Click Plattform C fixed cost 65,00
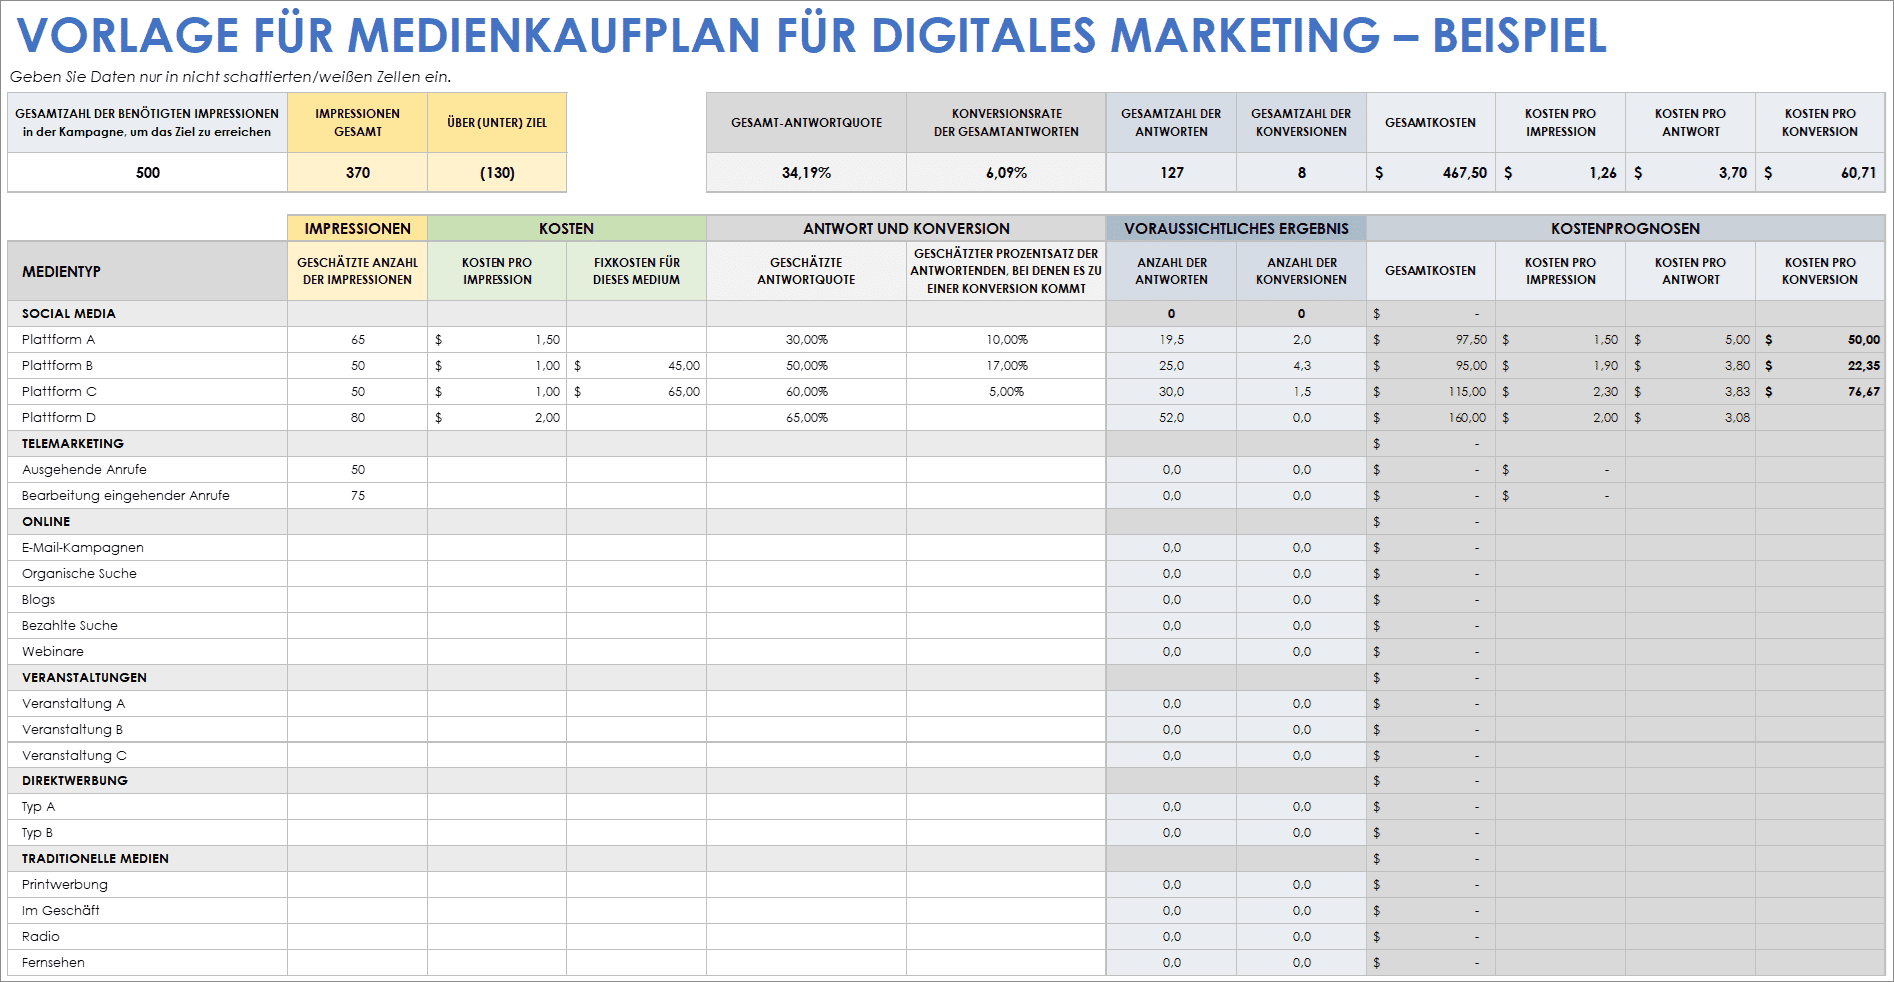Image resolution: width=1894 pixels, height=982 pixels. pos(636,391)
